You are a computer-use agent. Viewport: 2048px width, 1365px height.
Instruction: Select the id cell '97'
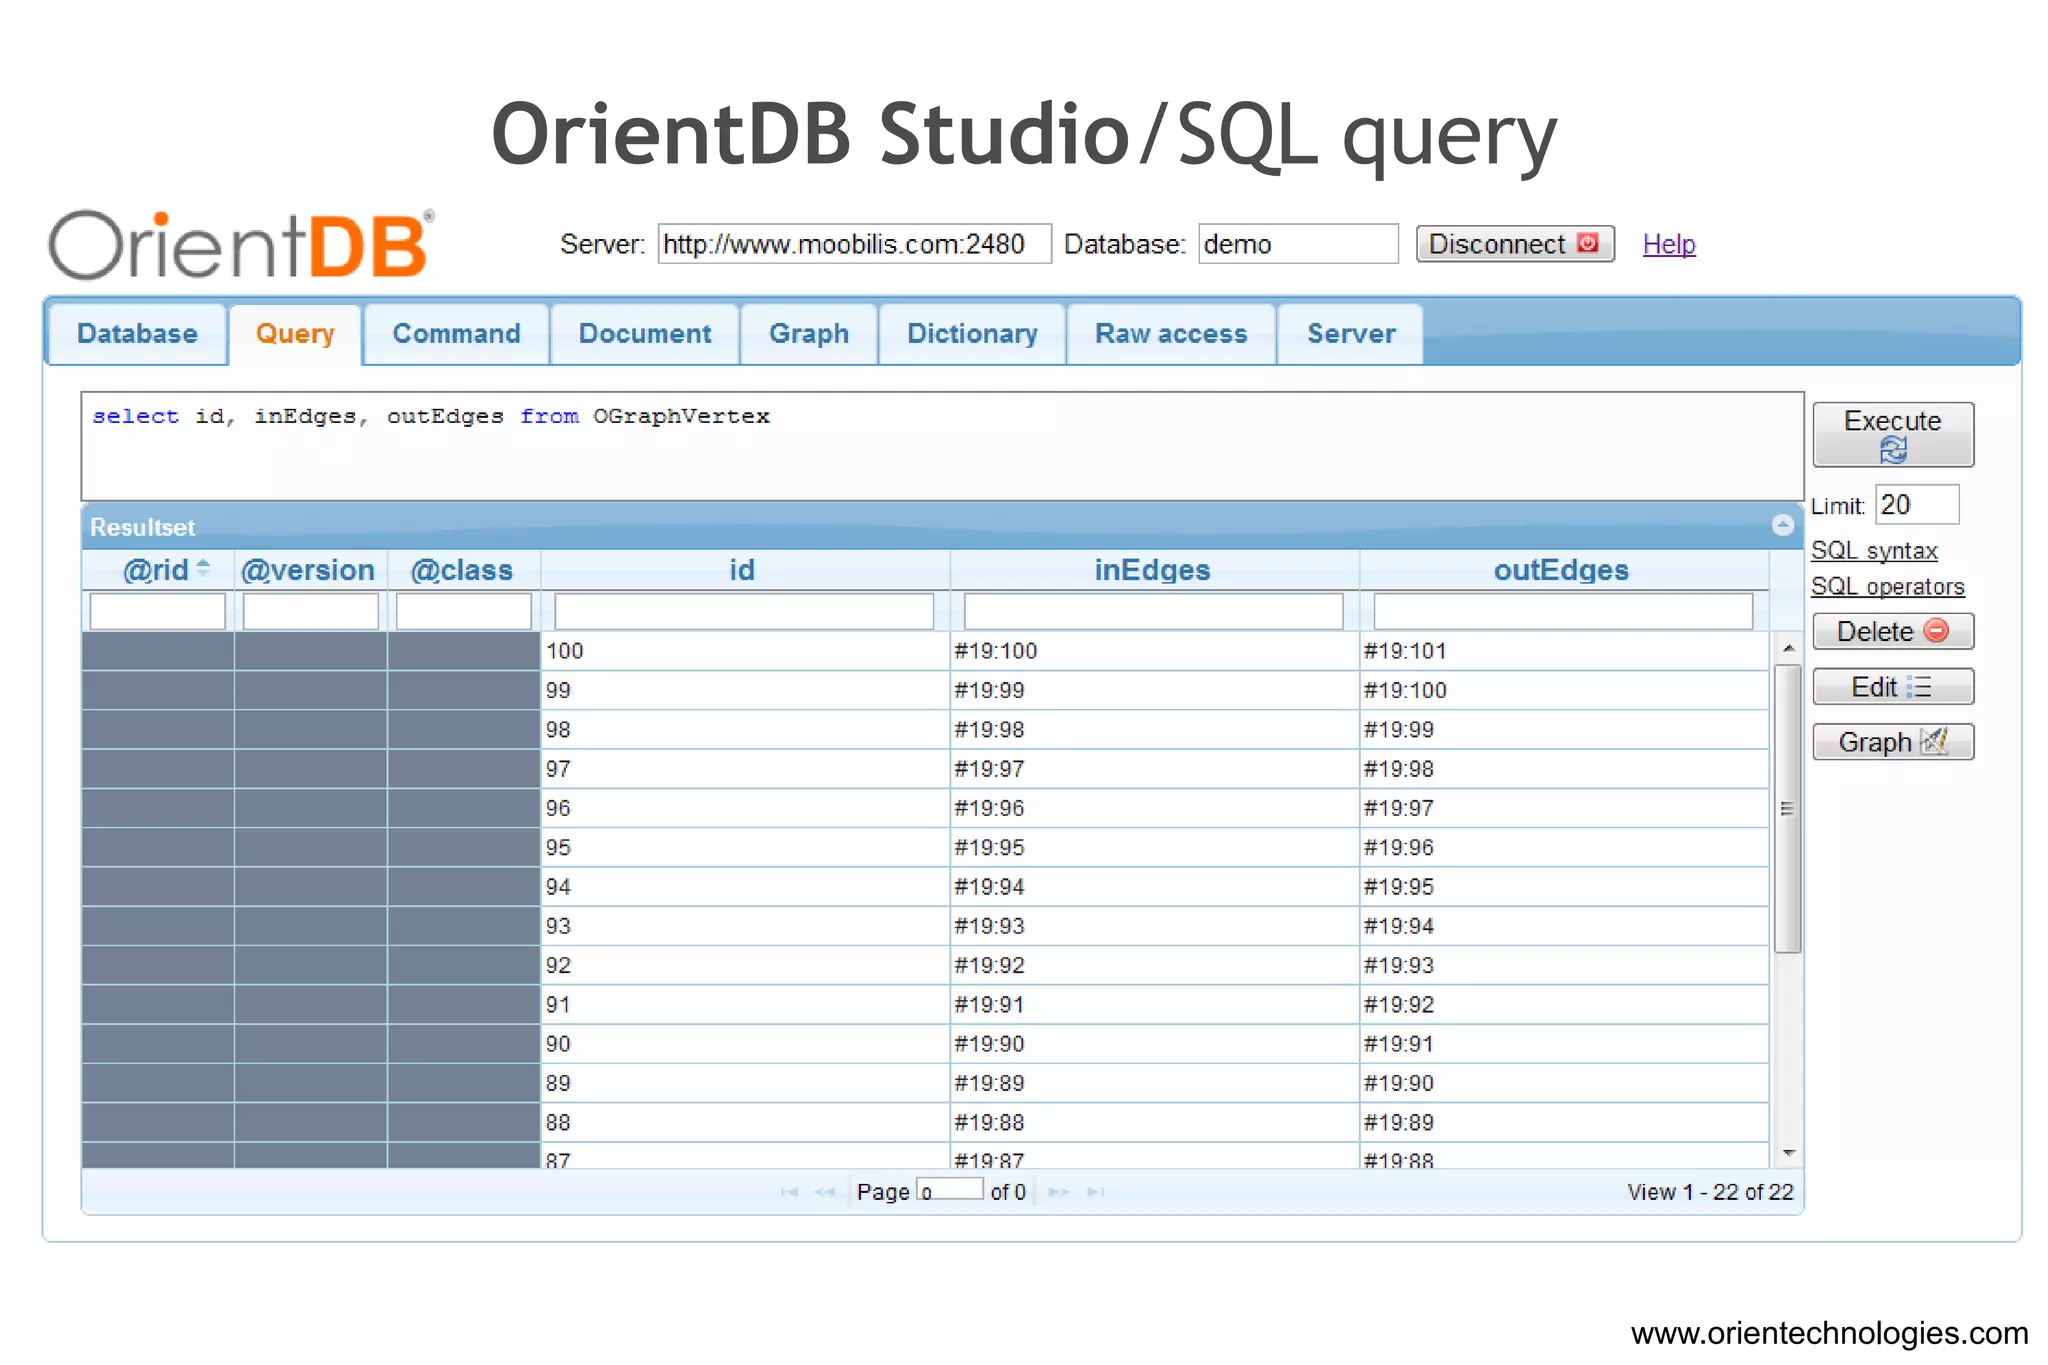click(x=745, y=769)
